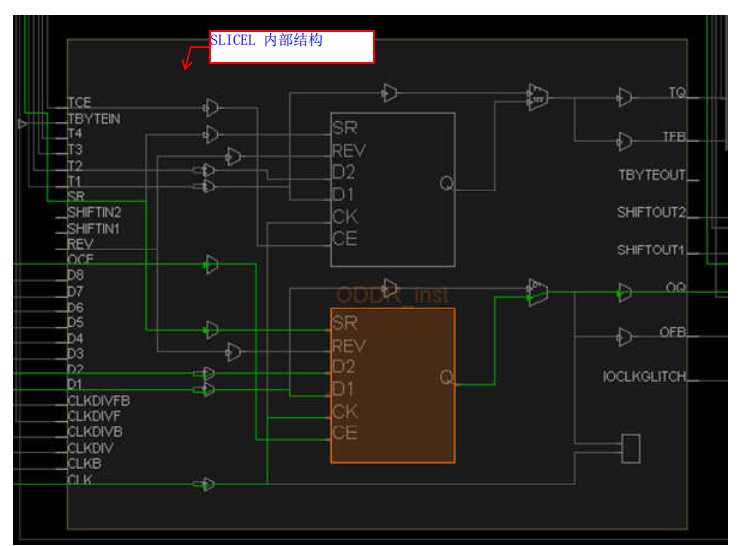
Task: Select the green SR buffer feeding ODDR_inst
Action: click(211, 330)
